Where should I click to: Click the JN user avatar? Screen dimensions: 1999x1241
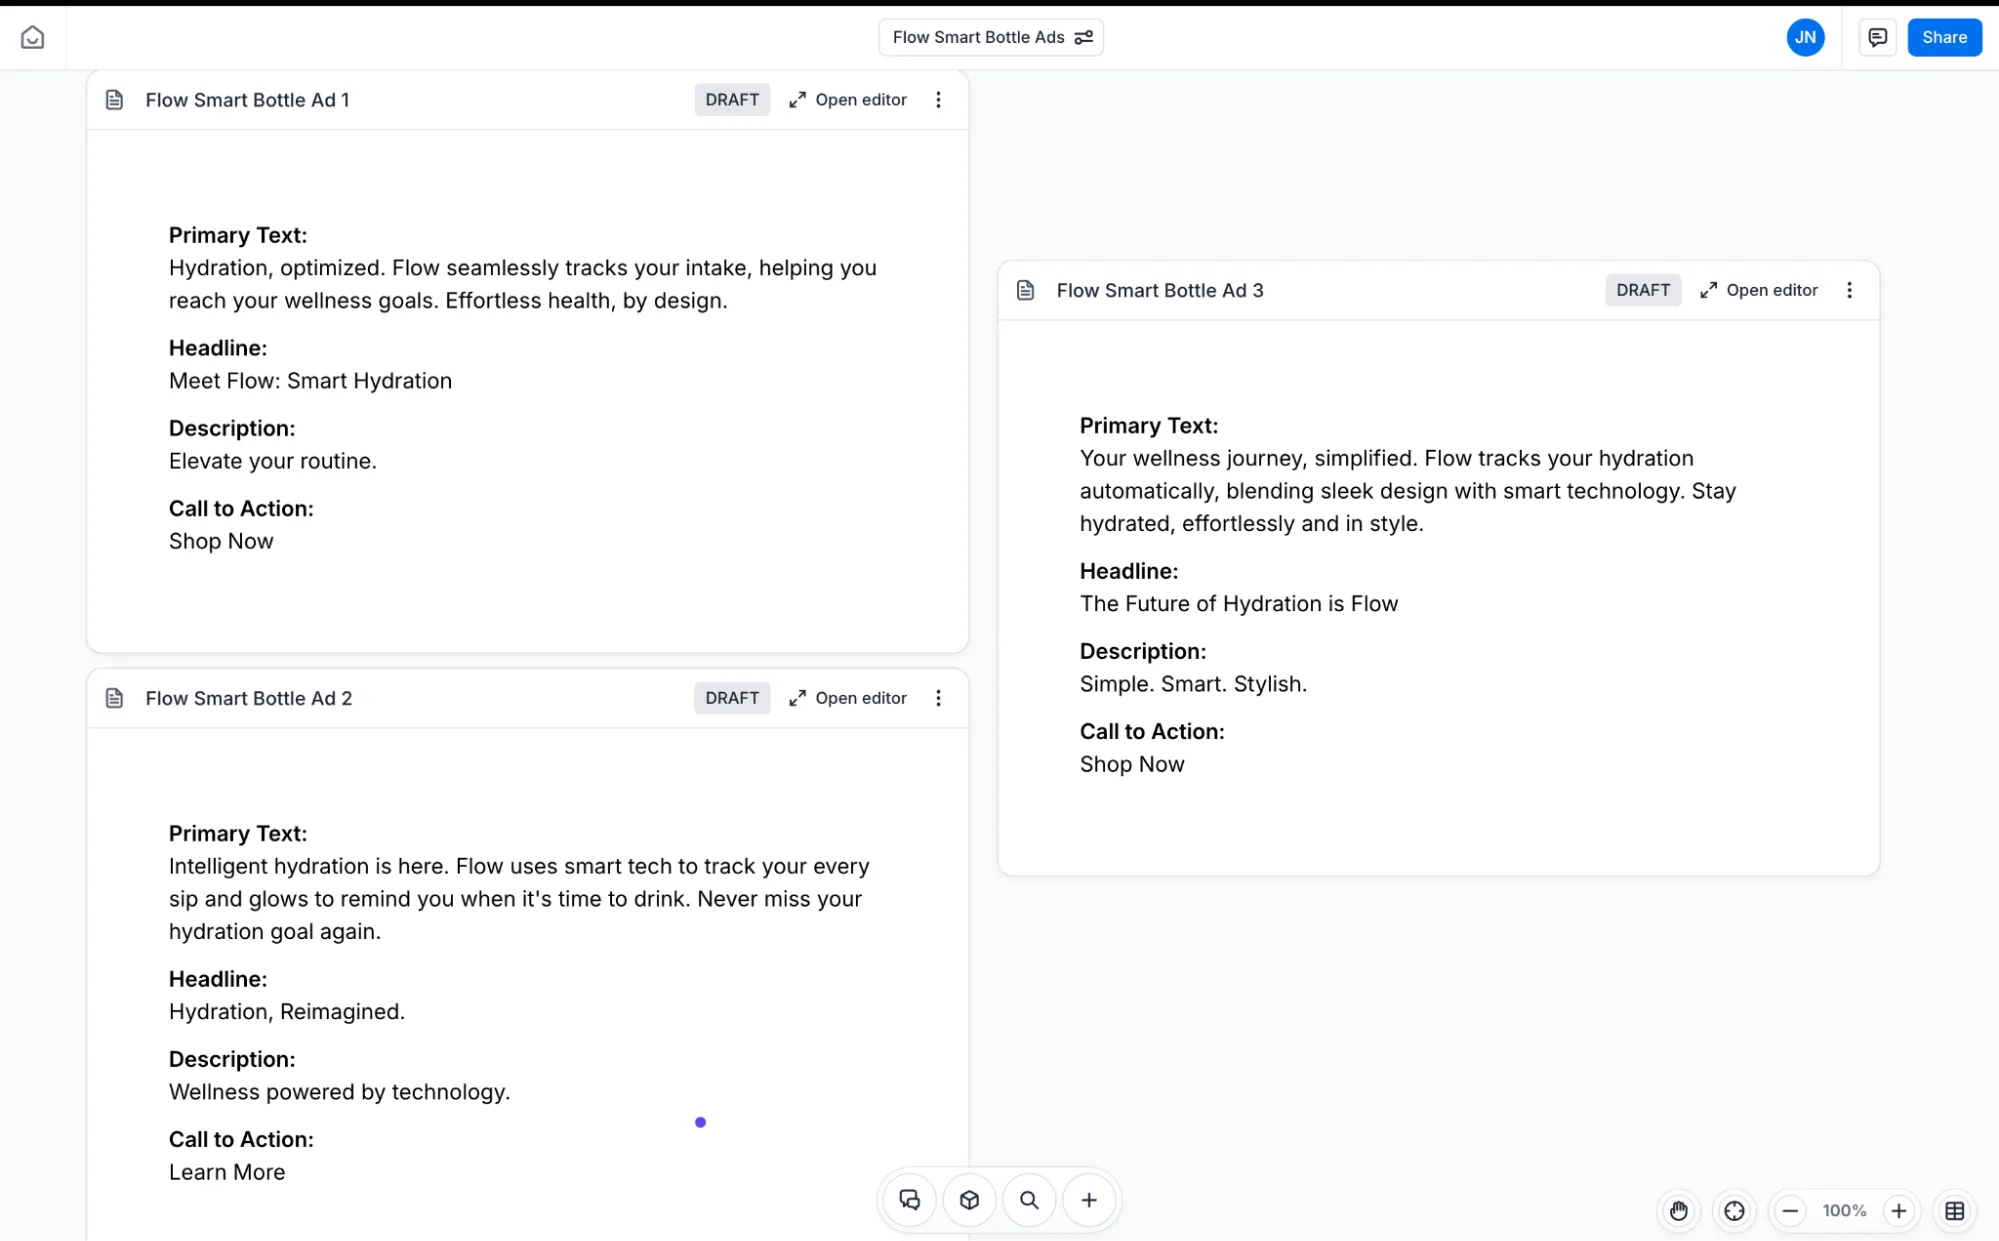pyautogui.click(x=1804, y=37)
